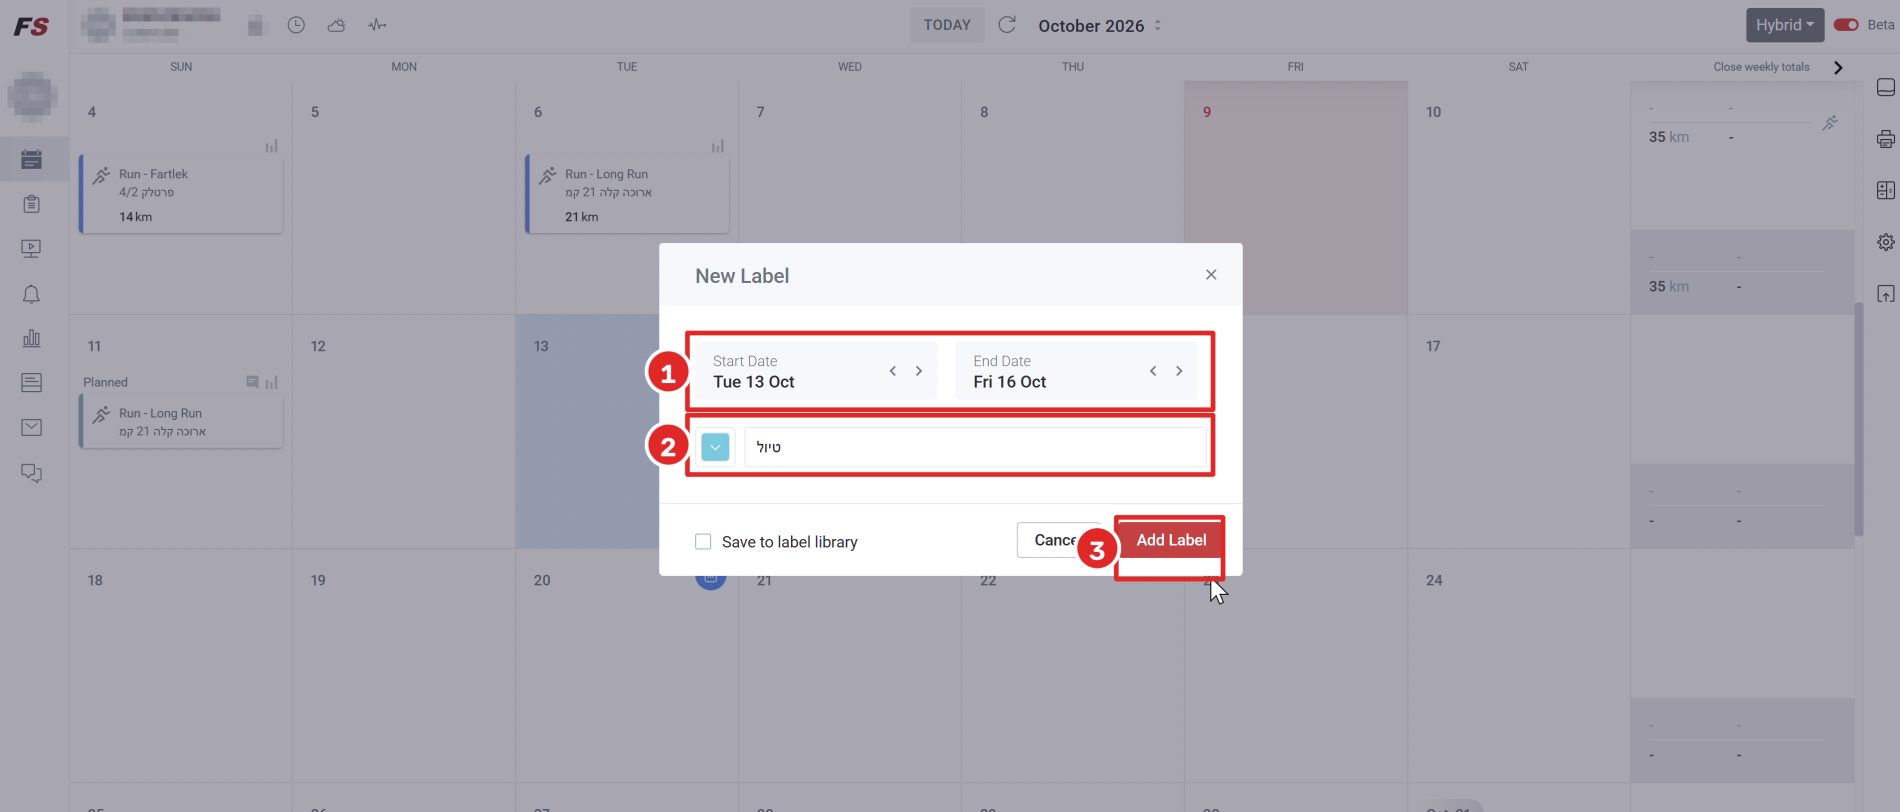Image resolution: width=1900 pixels, height=812 pixels.
Task: Move Start Date to previous day
Action: point(893,371)
